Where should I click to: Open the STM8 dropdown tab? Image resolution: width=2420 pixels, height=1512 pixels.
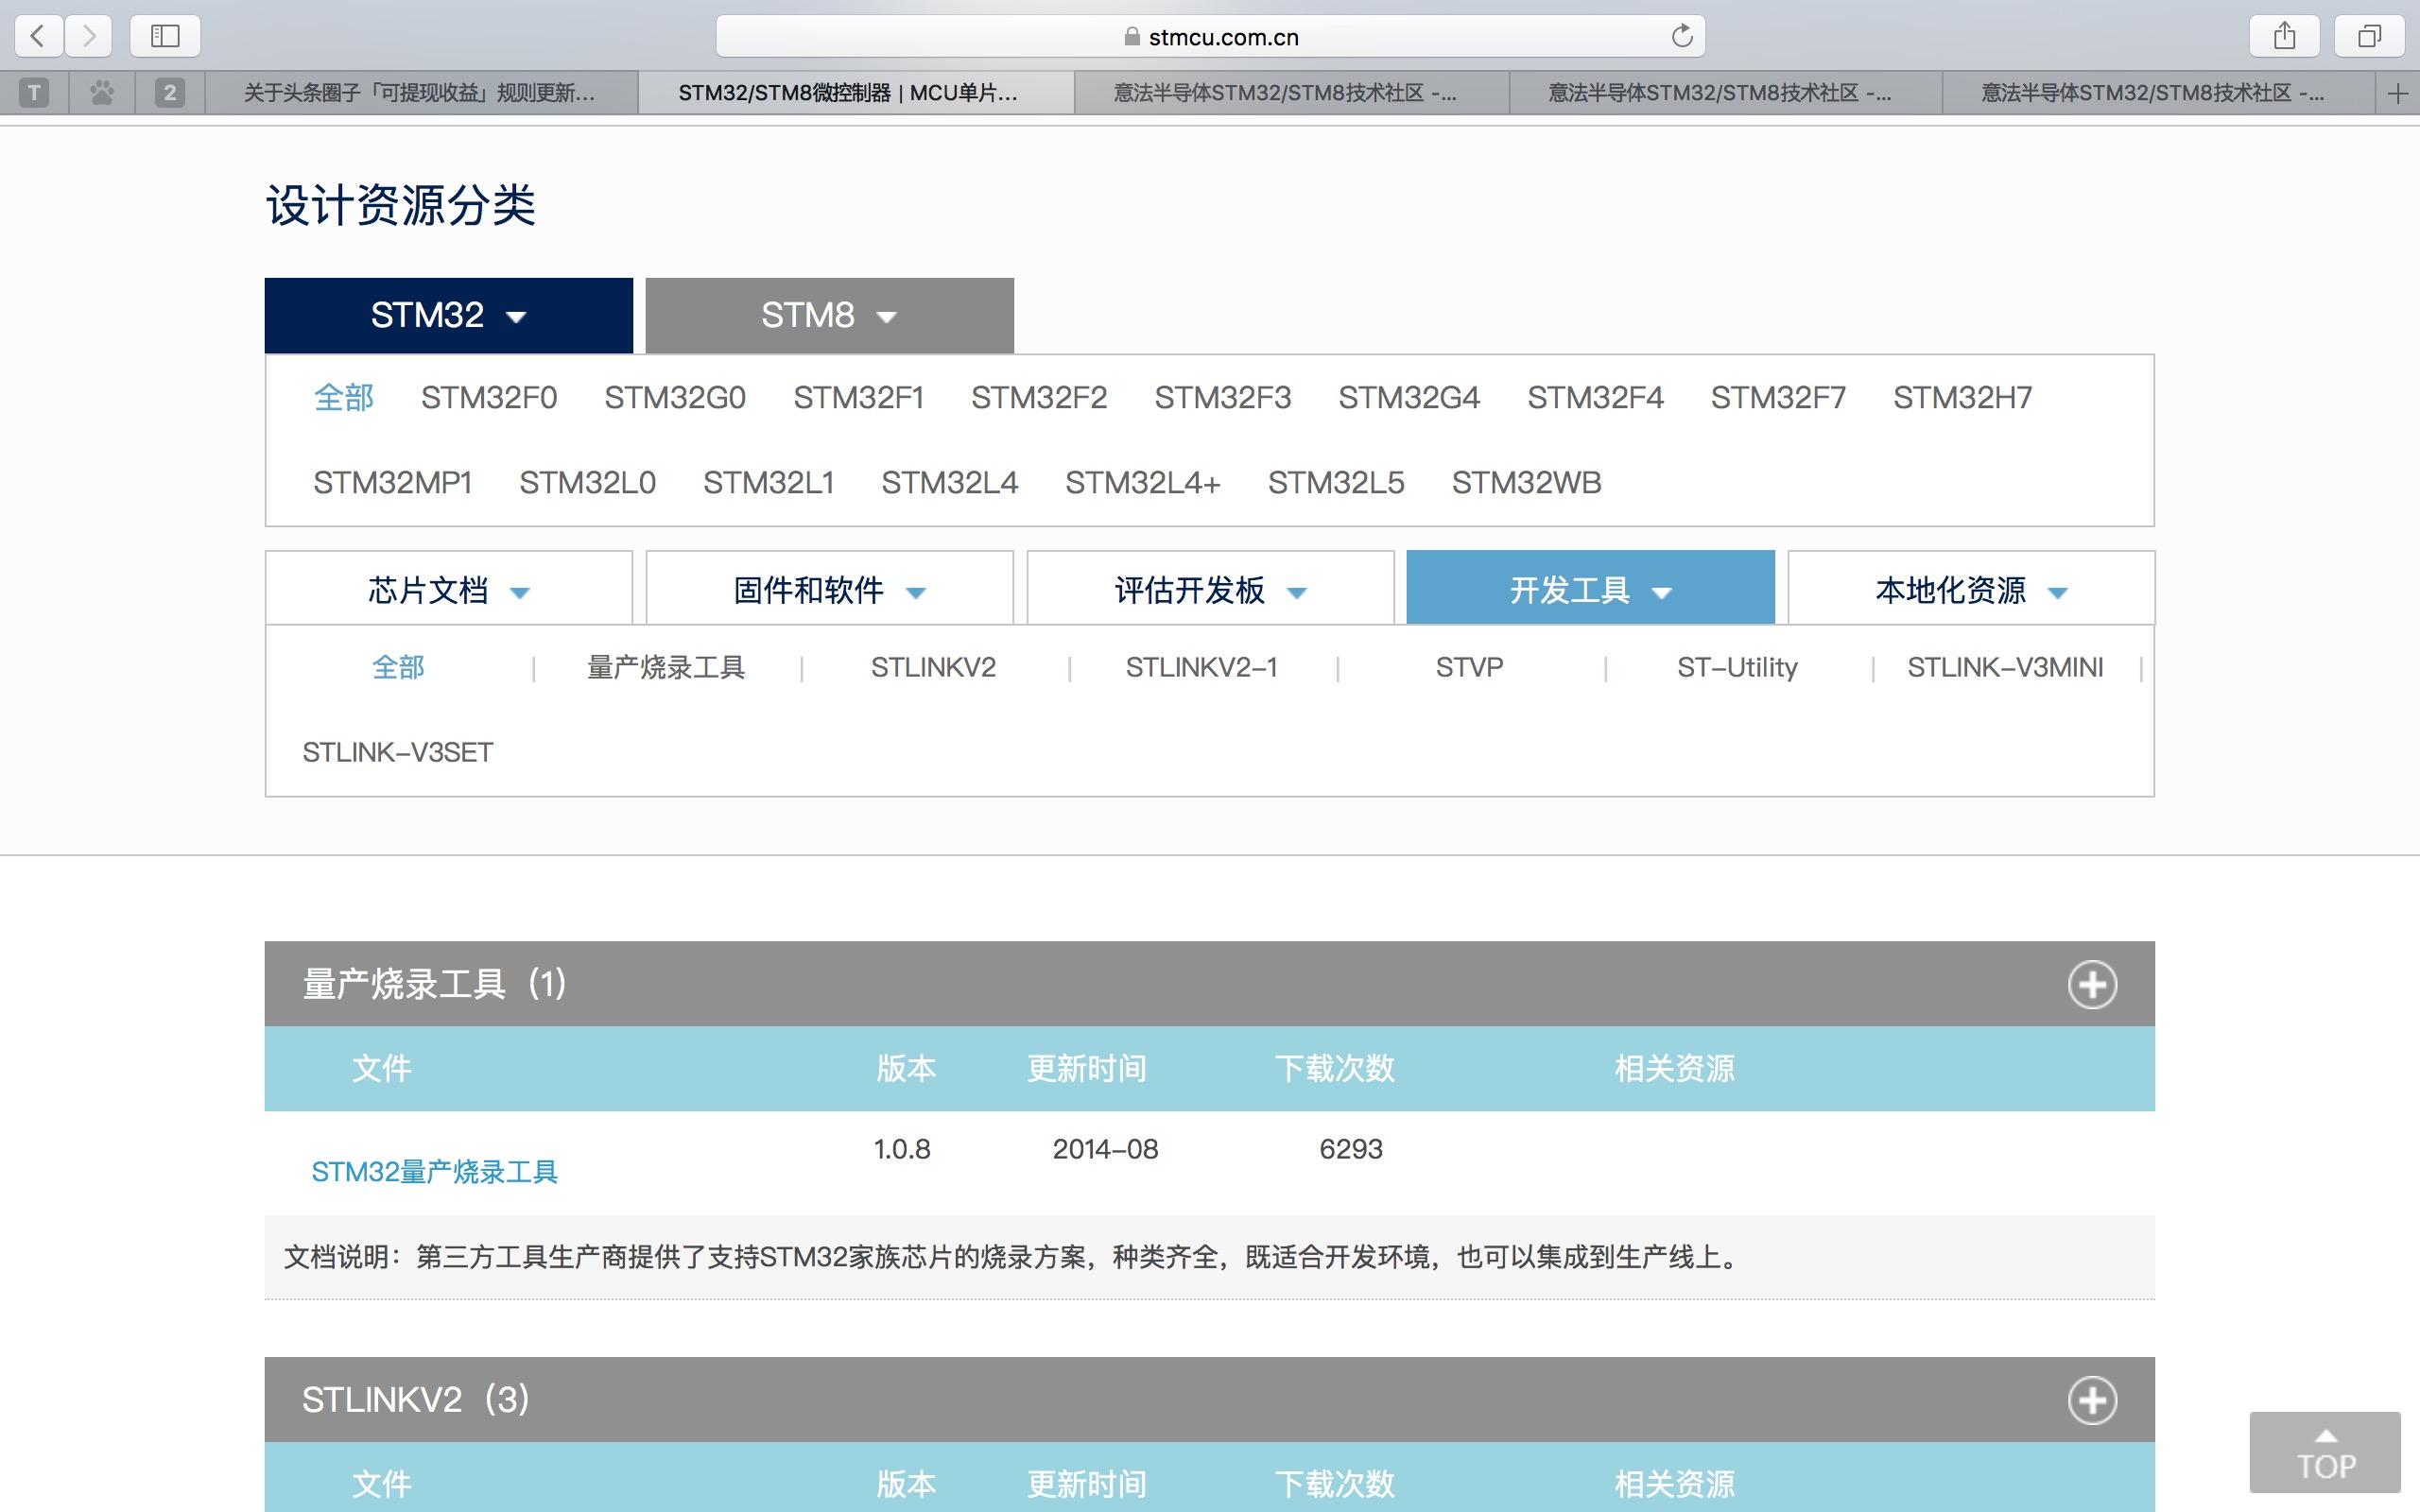click(x=829, y=316)
